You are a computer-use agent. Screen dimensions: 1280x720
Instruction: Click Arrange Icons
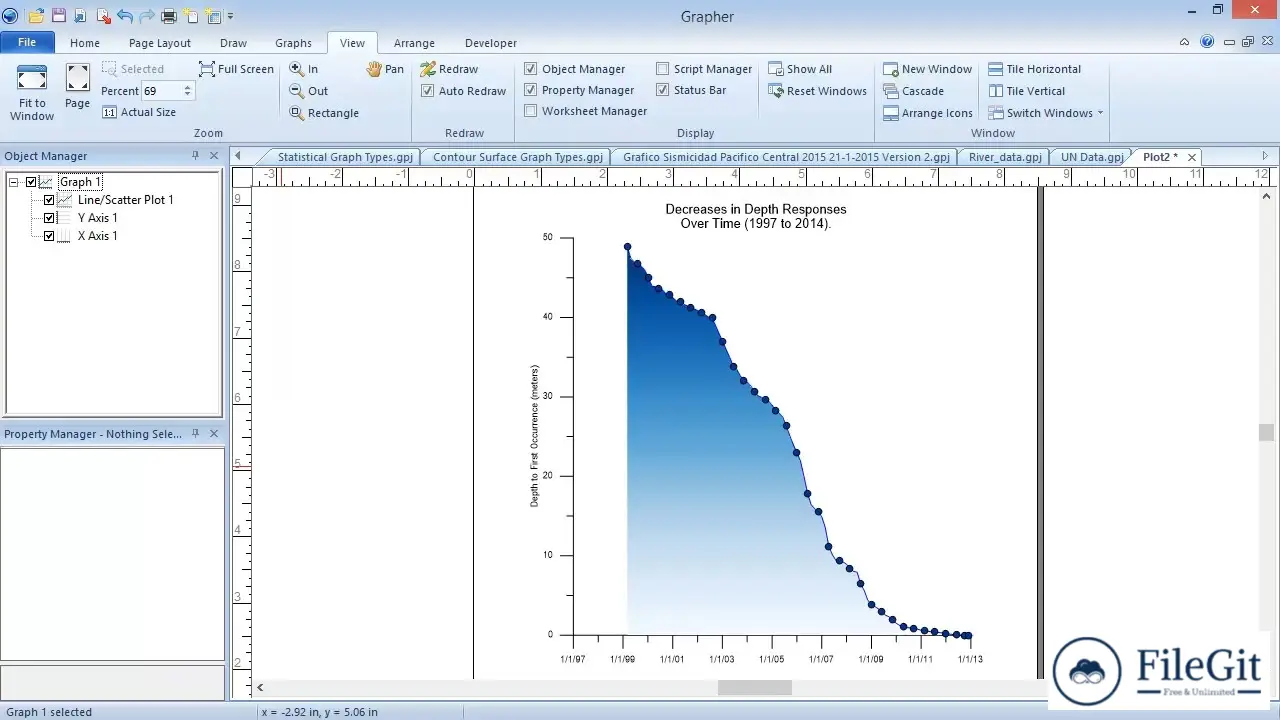click(x=927, y=113)
